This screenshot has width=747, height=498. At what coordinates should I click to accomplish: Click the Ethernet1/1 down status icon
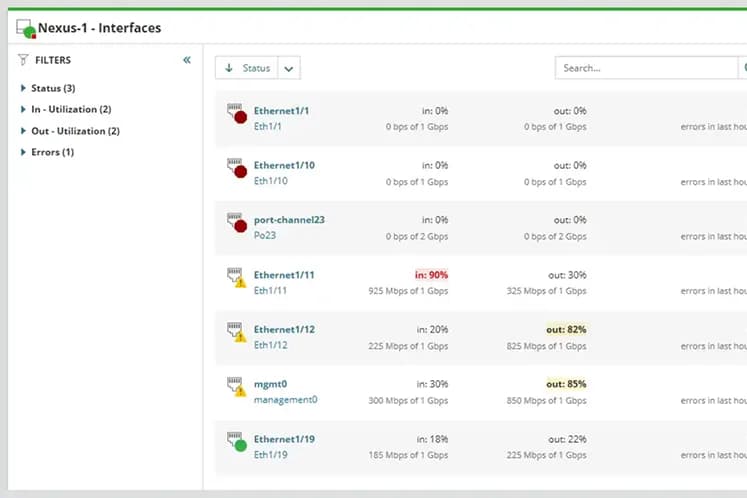coord(237,113)
